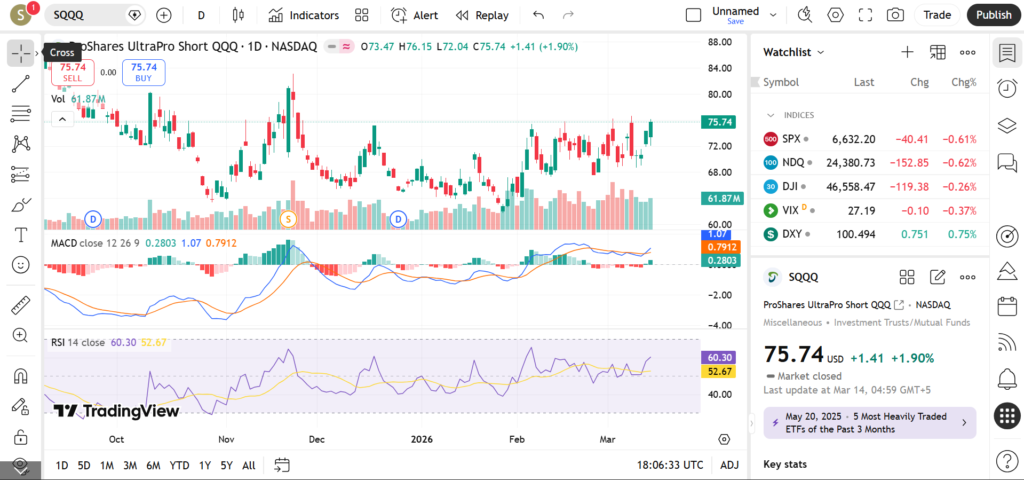Take a chart snapshot with camera icon

pos(895,15)
